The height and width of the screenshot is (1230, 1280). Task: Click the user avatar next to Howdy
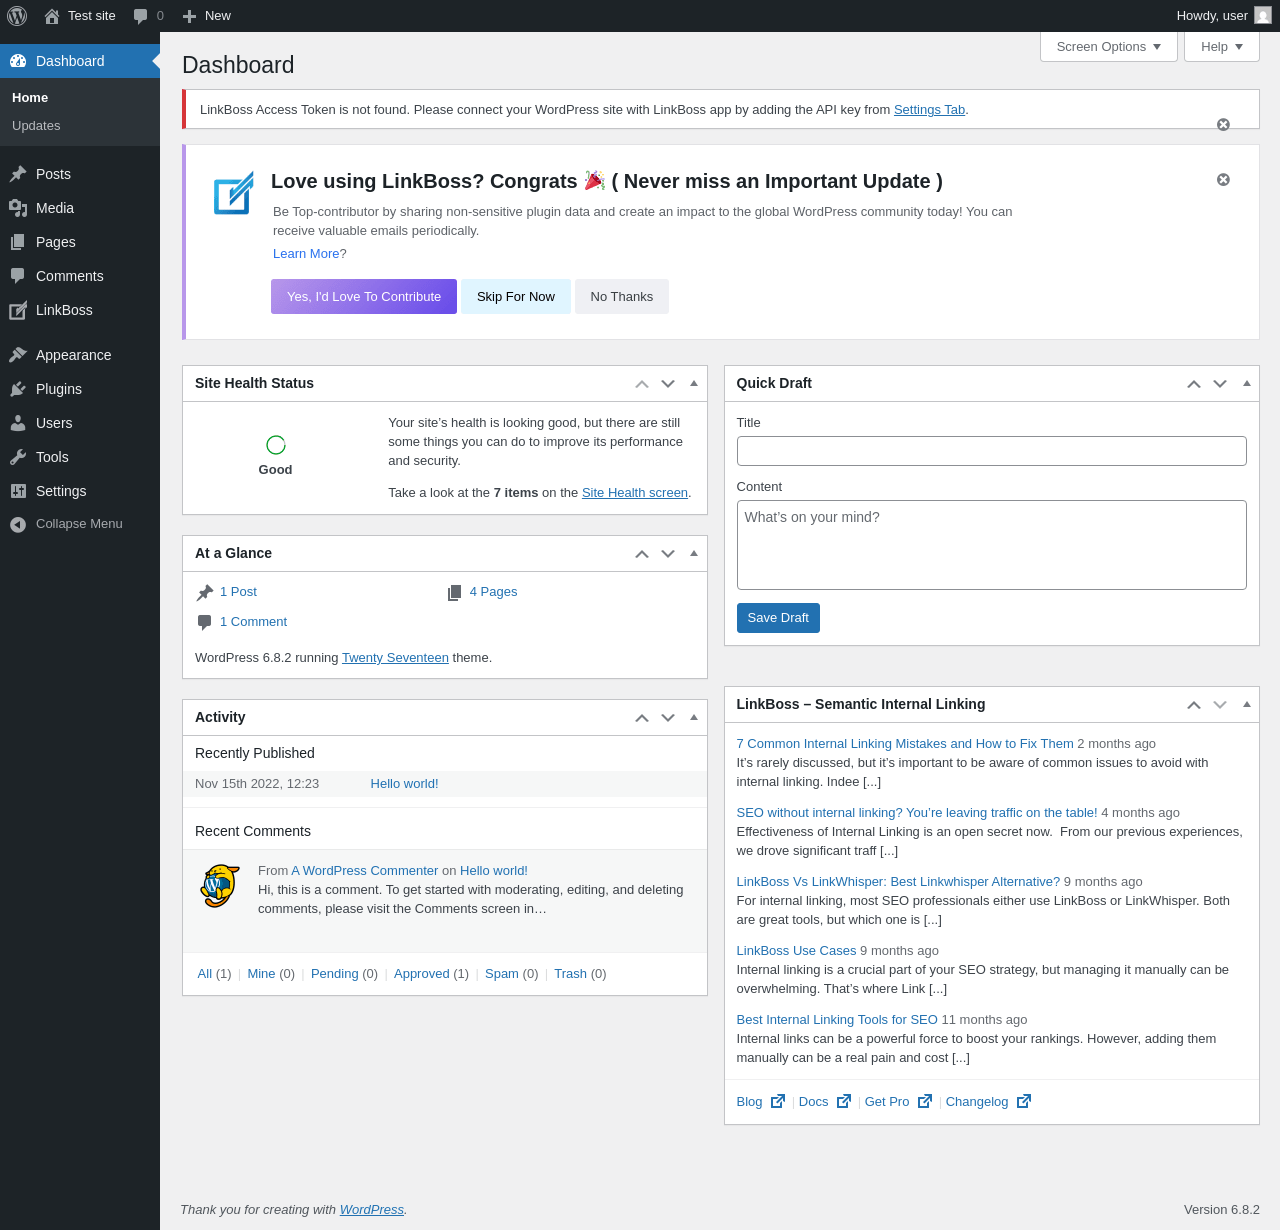pyautogui.click(x=1263, y=16)
